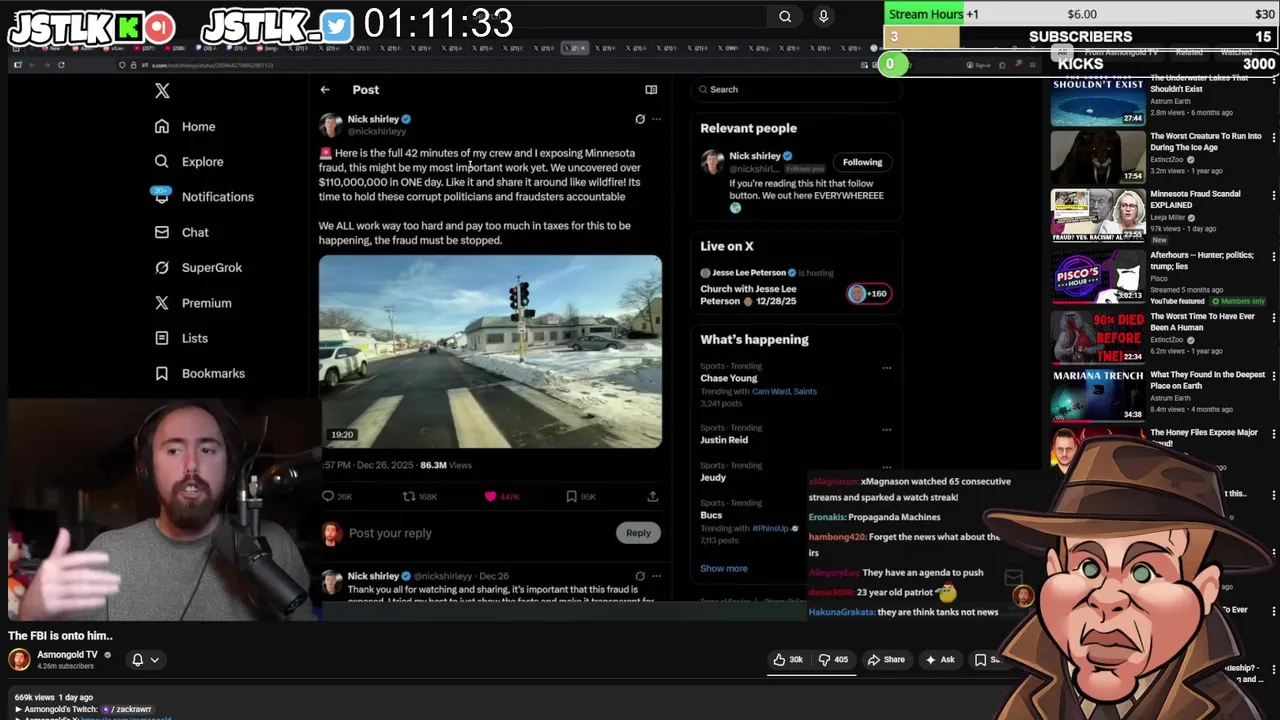Click Show more under What's happening
The height and width of the screenshot is (720, 1280).
point(724,568)
